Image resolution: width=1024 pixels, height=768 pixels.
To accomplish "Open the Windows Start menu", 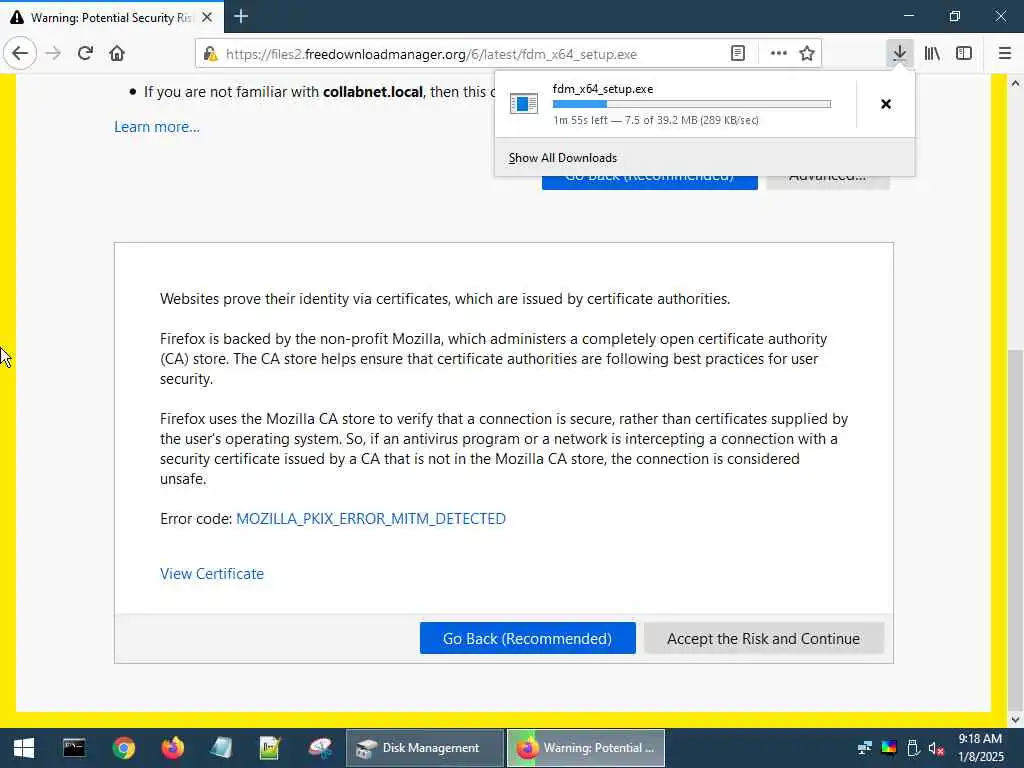I will pyautogui.click(x=24, y=748).
